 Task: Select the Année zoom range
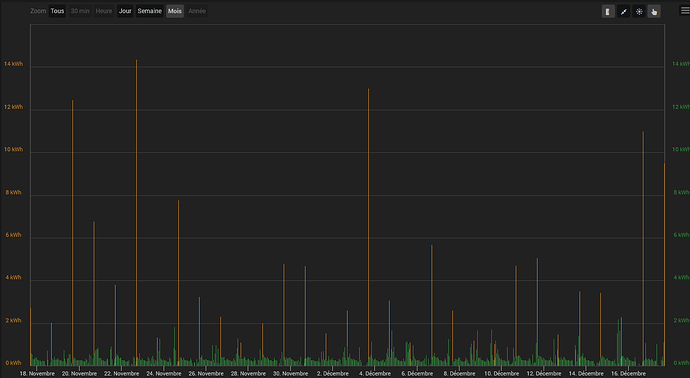pos(197,11)
